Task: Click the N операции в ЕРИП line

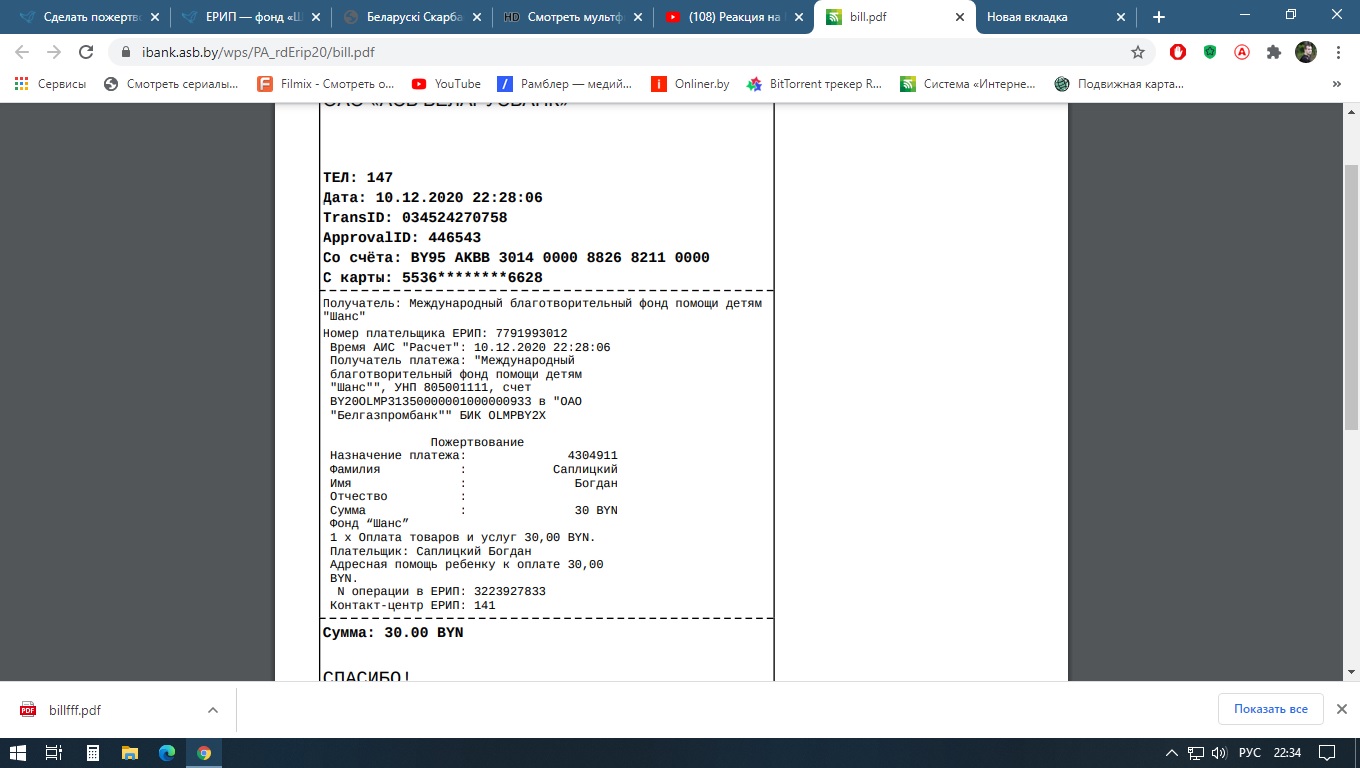Action: 441,591
